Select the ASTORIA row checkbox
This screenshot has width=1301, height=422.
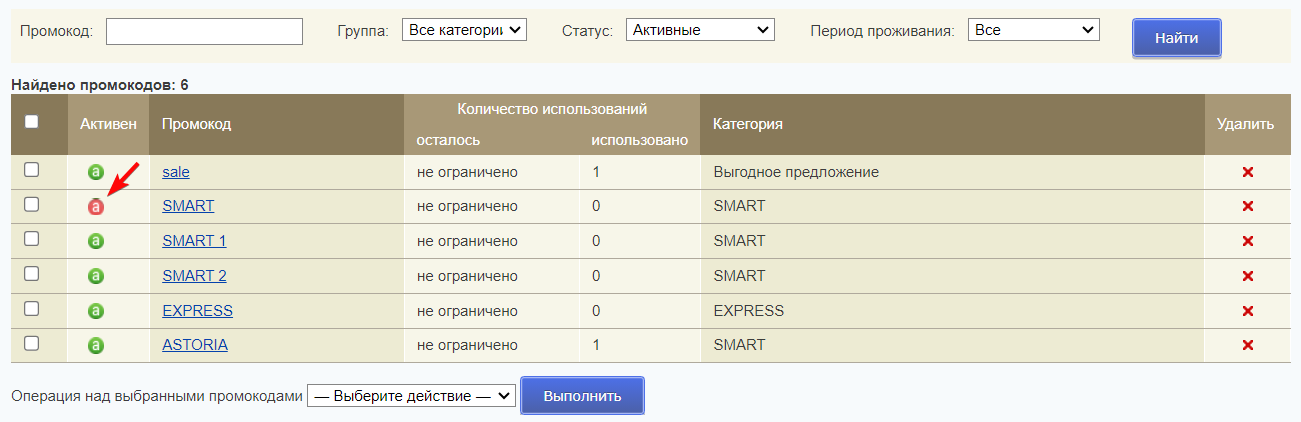31,343
